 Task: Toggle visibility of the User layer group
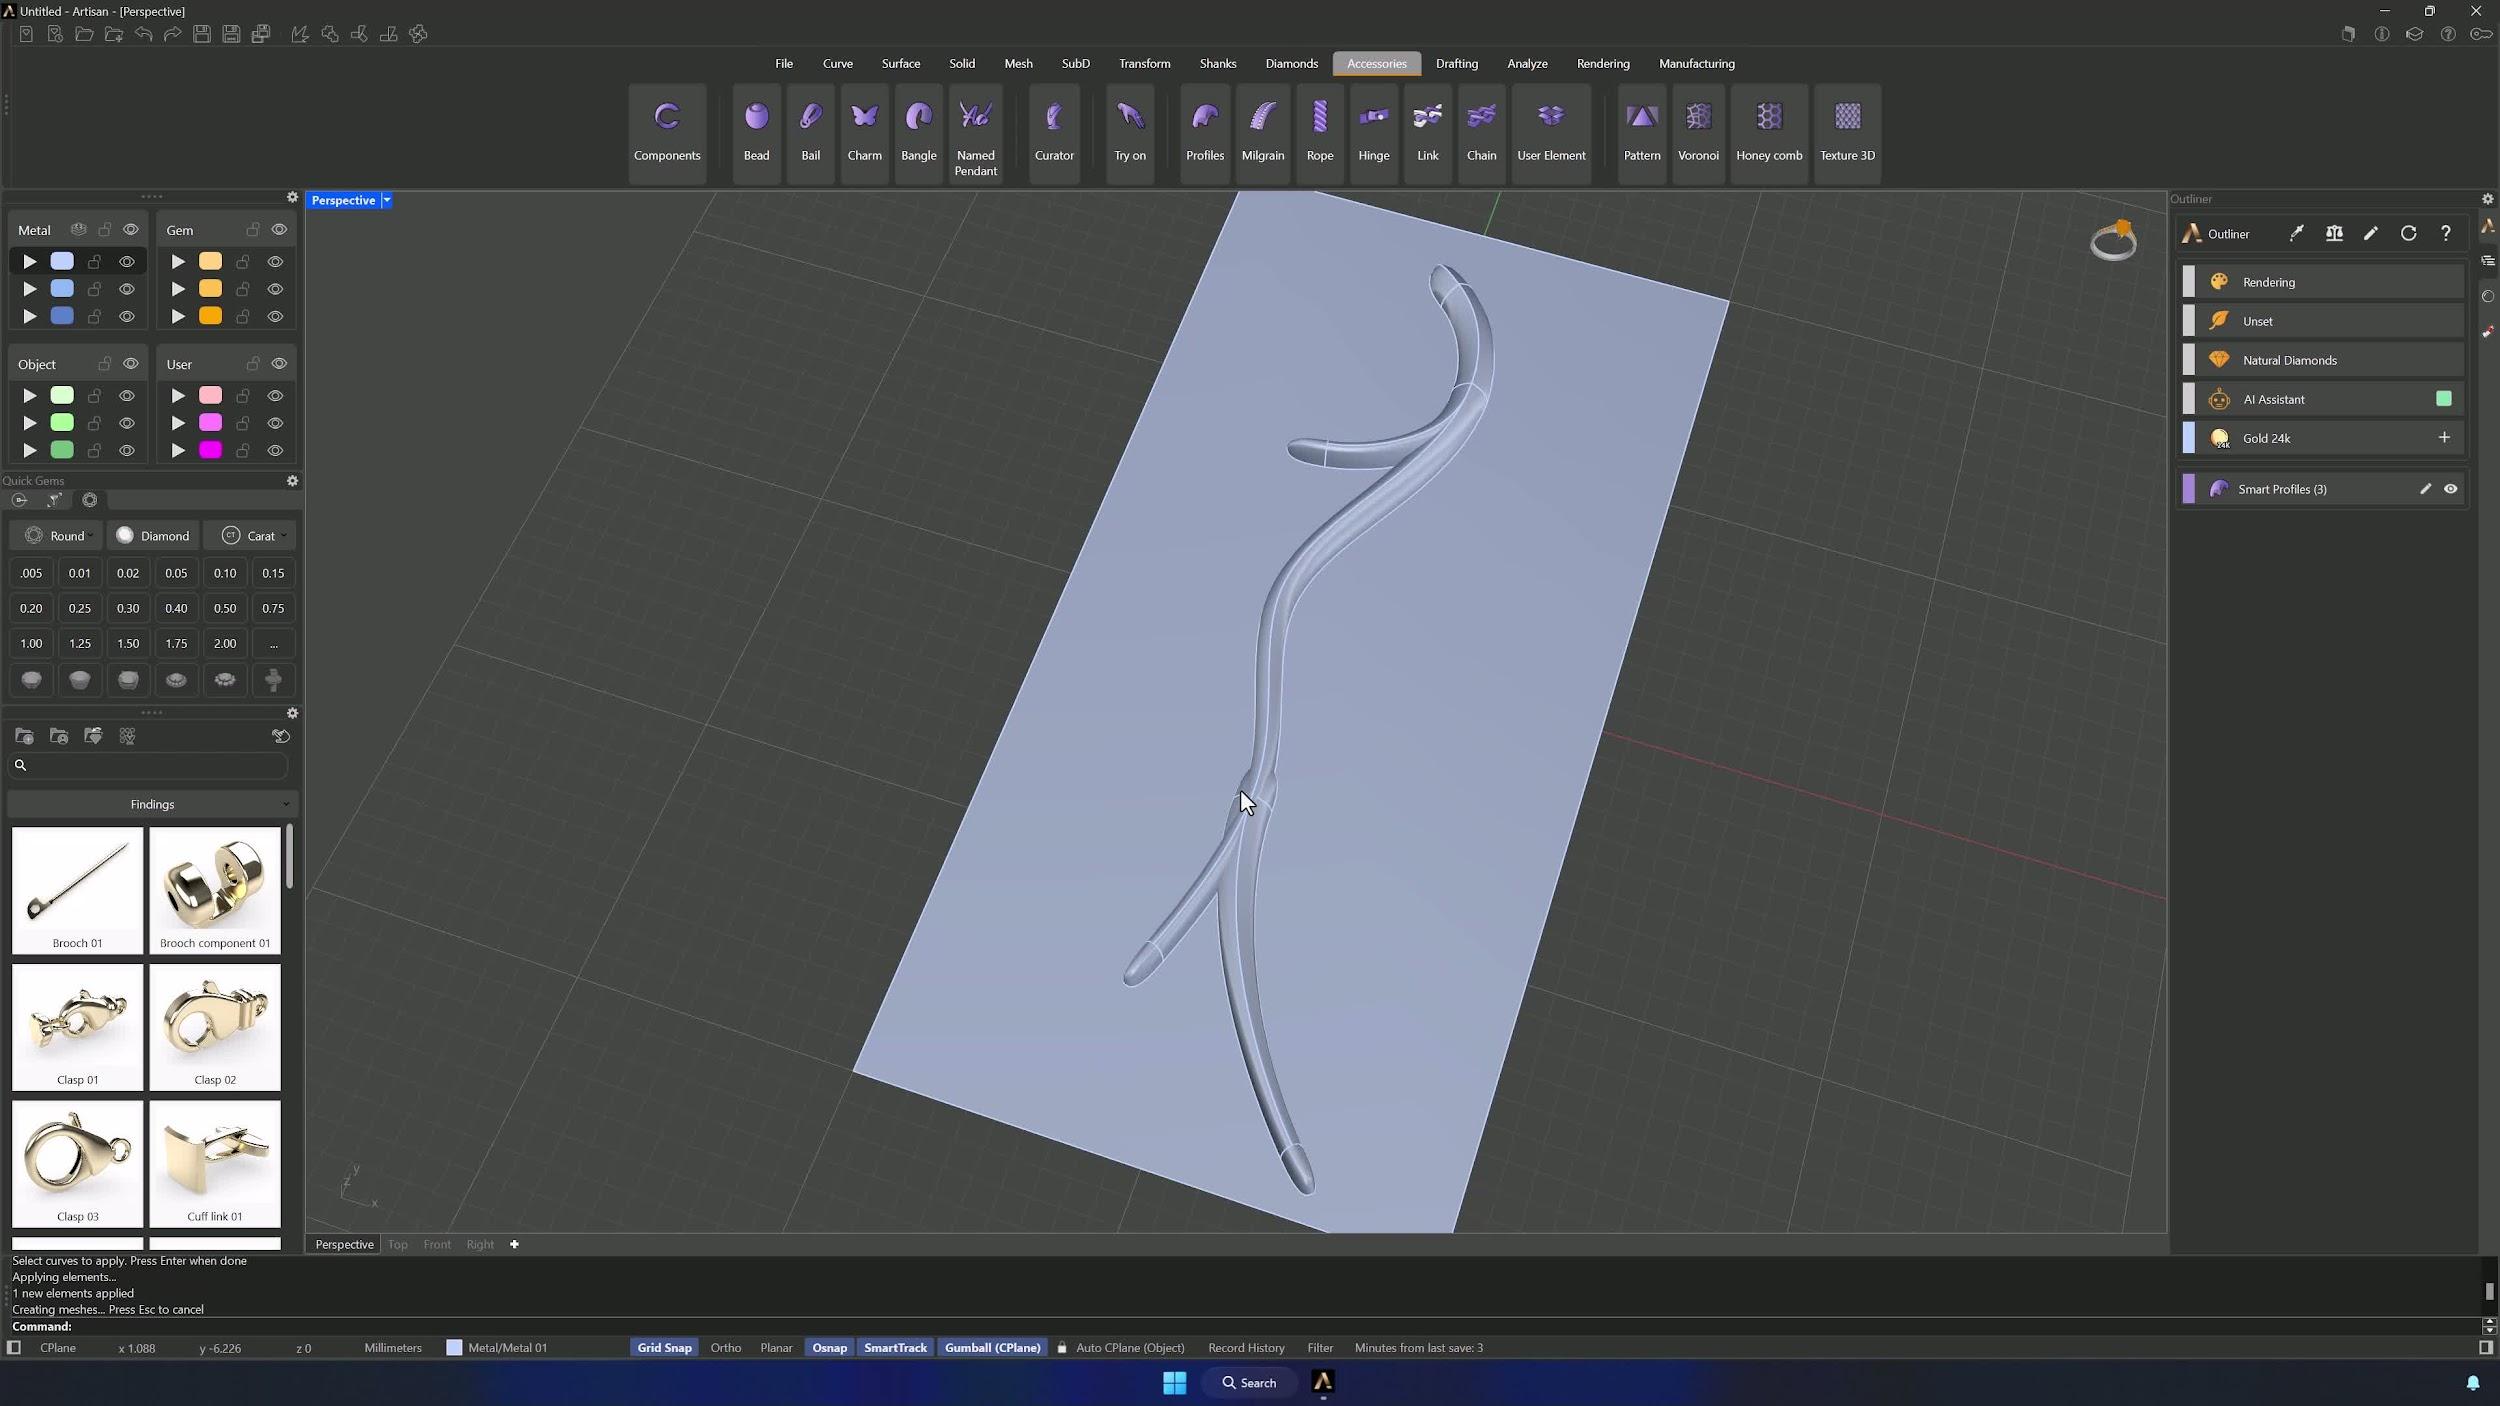point(279,364)
